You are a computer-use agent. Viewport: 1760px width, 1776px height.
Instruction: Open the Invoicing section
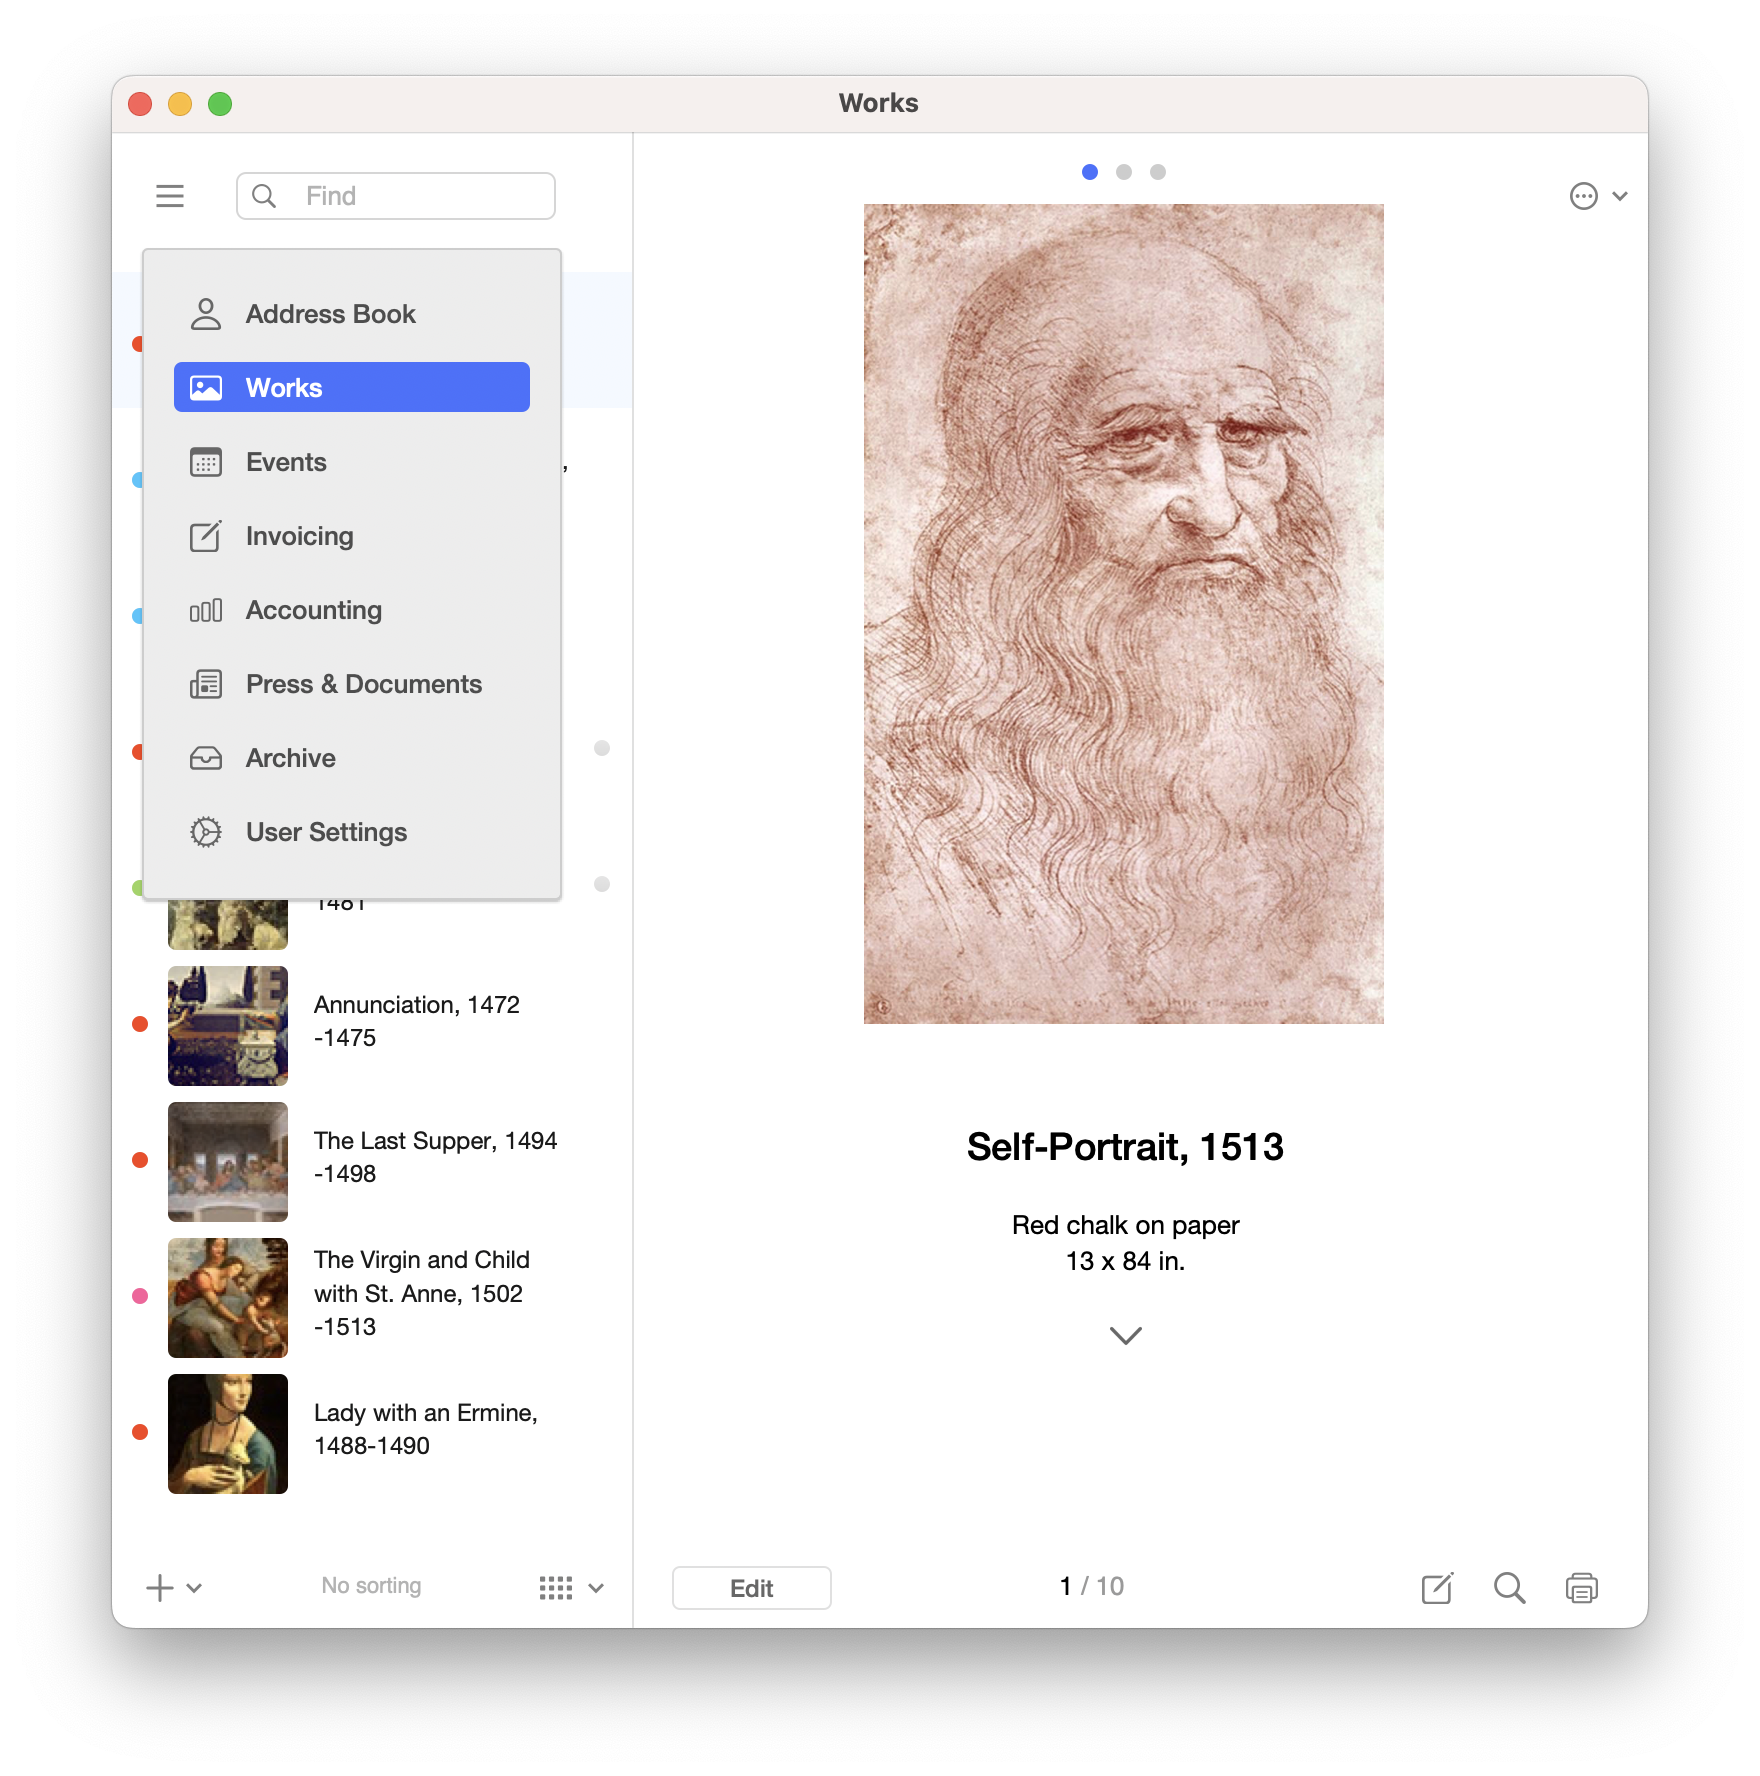click(x=298, y=536)
